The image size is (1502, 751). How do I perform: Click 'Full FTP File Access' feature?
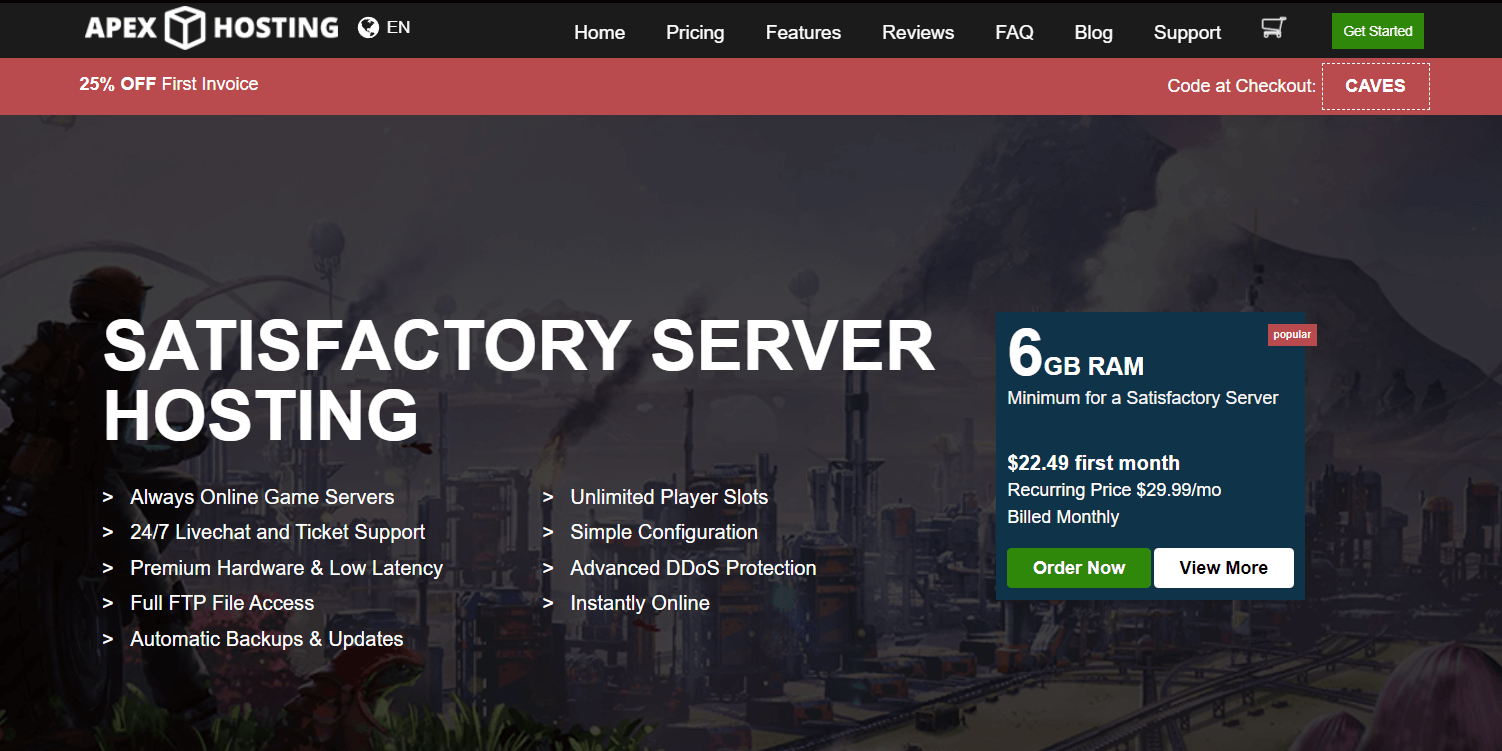click(x=222, y=603)
